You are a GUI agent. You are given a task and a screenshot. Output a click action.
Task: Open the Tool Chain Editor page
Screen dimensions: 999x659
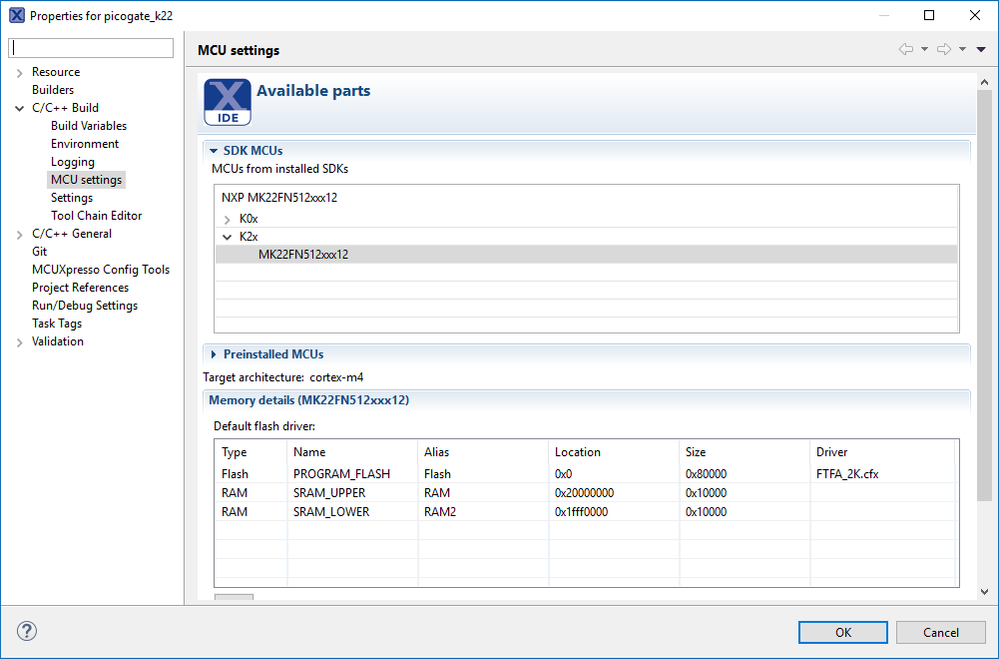(96, 215)
